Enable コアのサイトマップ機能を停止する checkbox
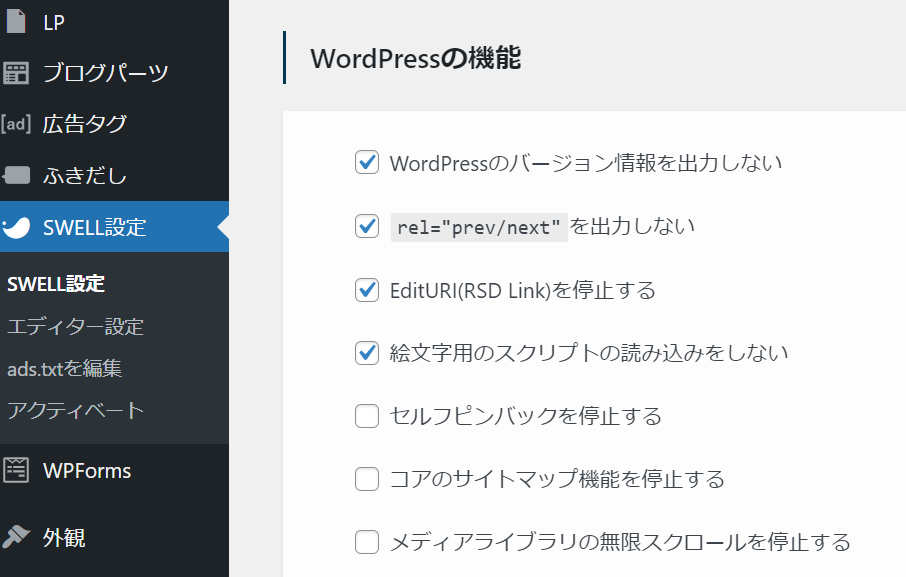 point(367,479)
